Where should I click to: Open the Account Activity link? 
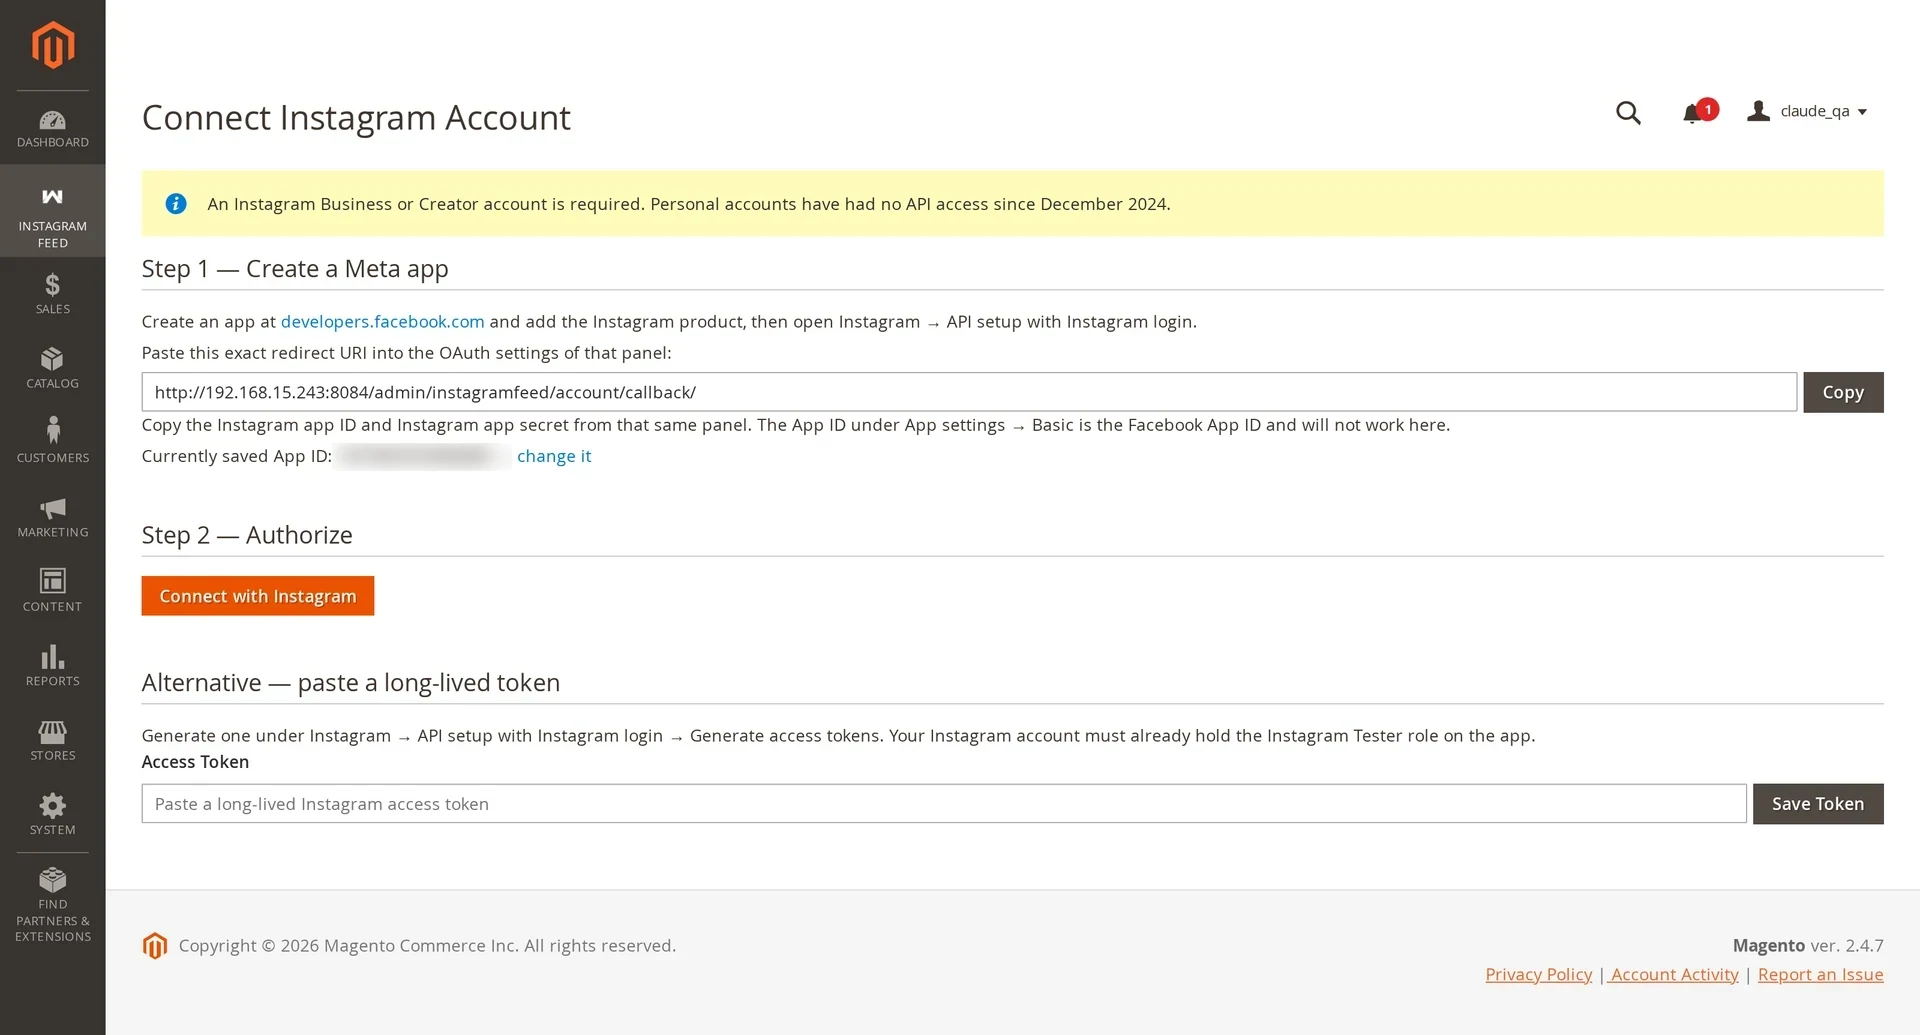(x=1674, y=974)
